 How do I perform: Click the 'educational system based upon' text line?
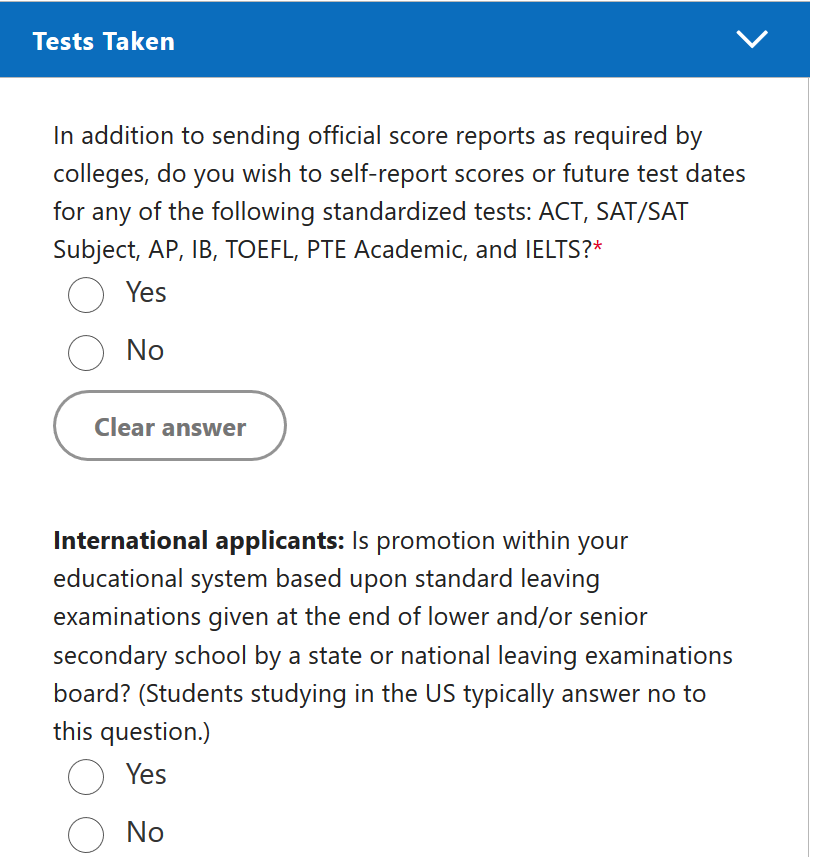(326, 579)
